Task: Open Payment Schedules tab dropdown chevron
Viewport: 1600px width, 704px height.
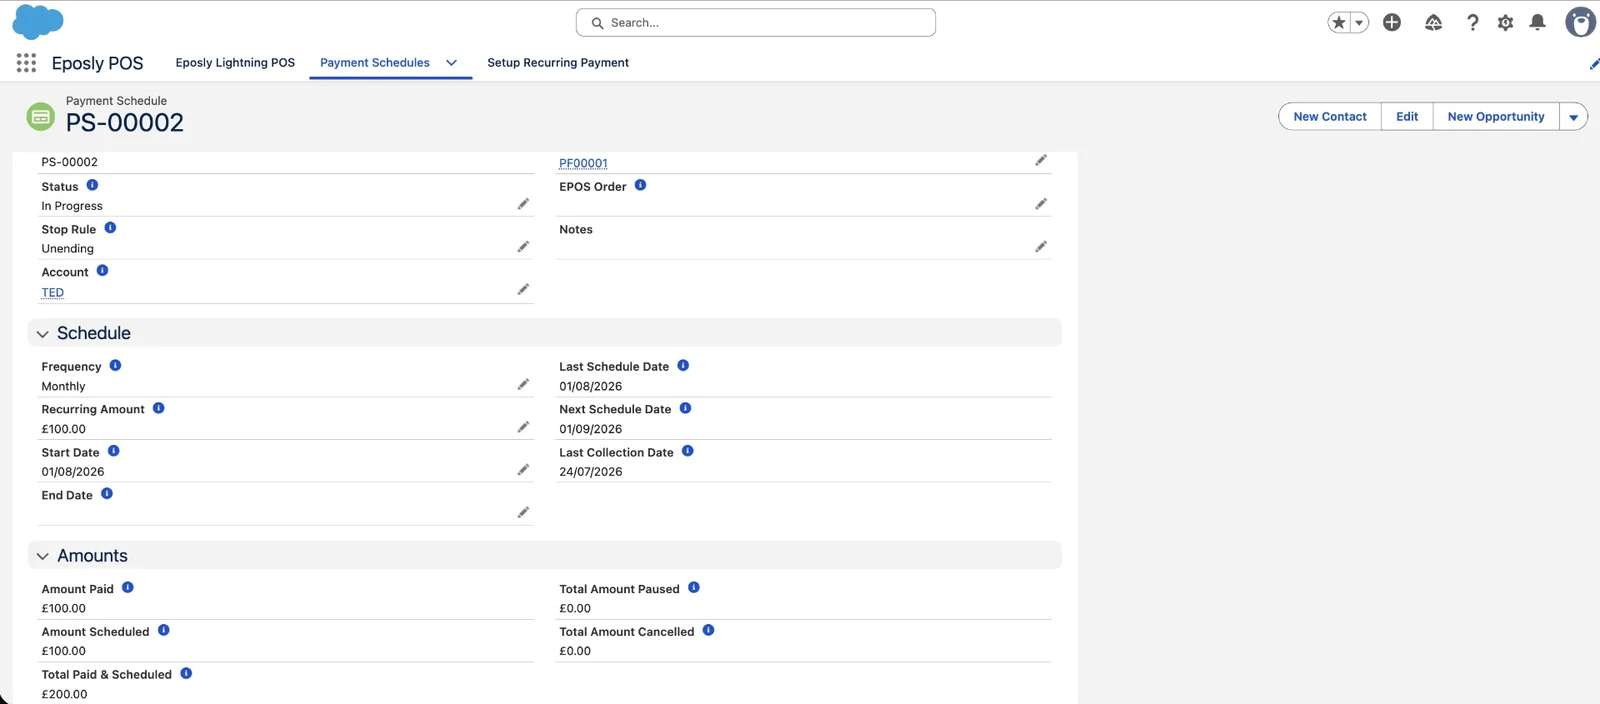Action: click(451, 62)
